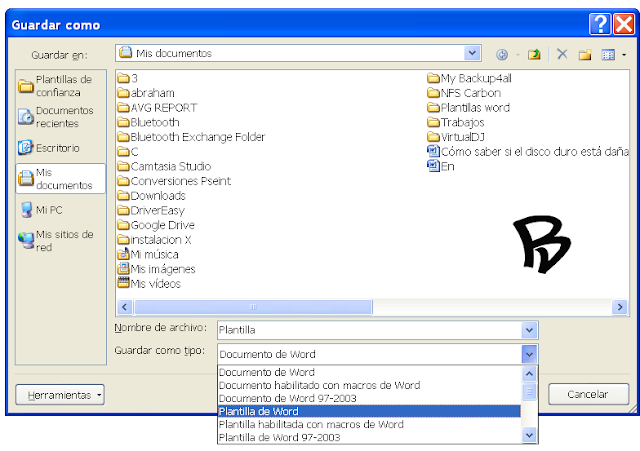
Task: Click the Back navigation arrow icon
Action: point(502,54)
